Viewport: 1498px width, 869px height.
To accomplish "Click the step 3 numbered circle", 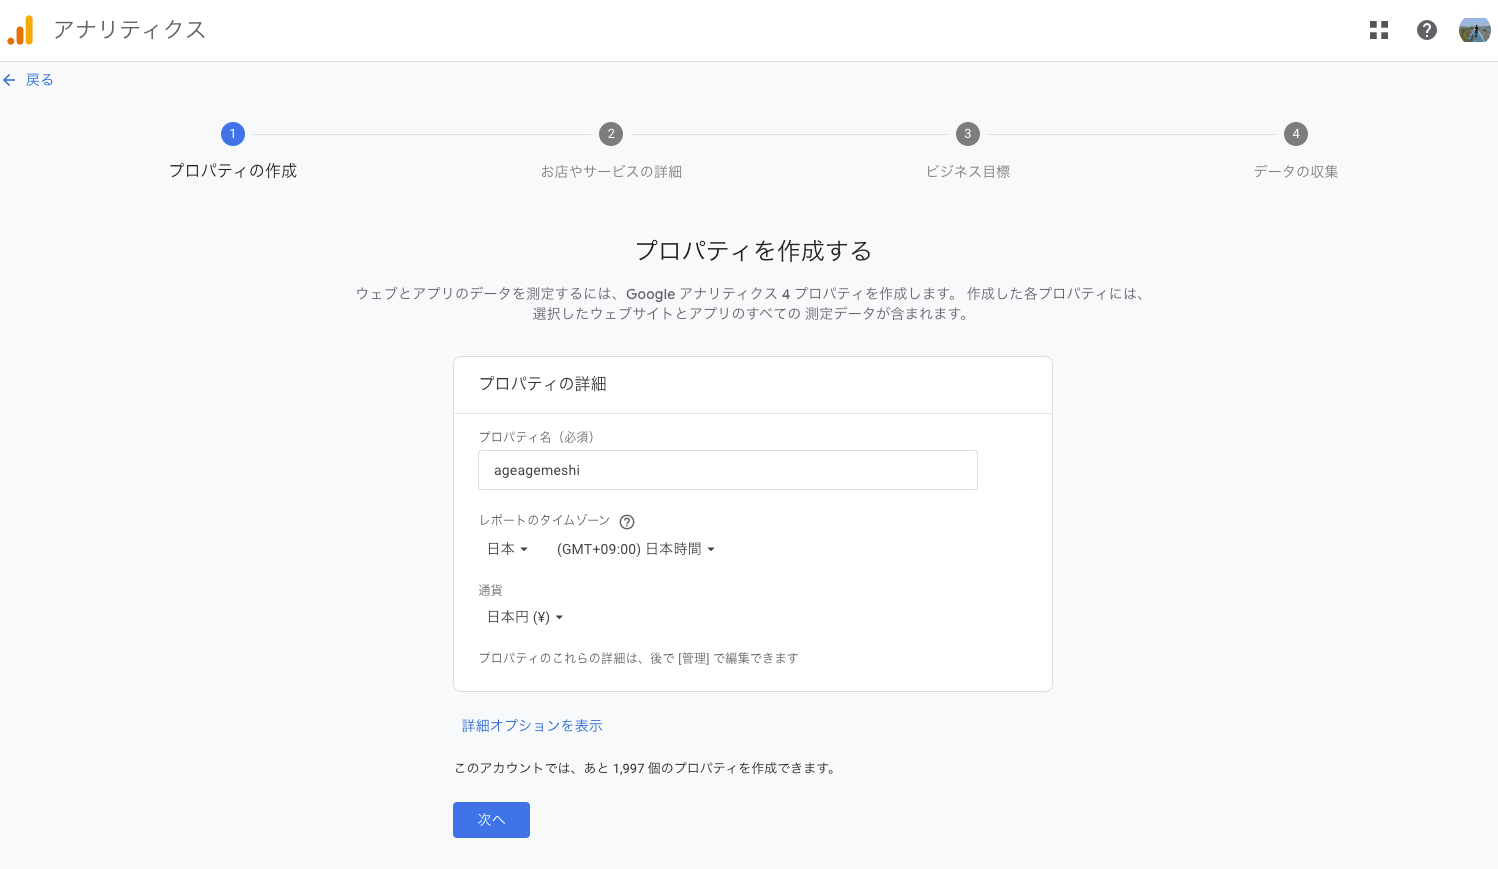I will point(967,134).
